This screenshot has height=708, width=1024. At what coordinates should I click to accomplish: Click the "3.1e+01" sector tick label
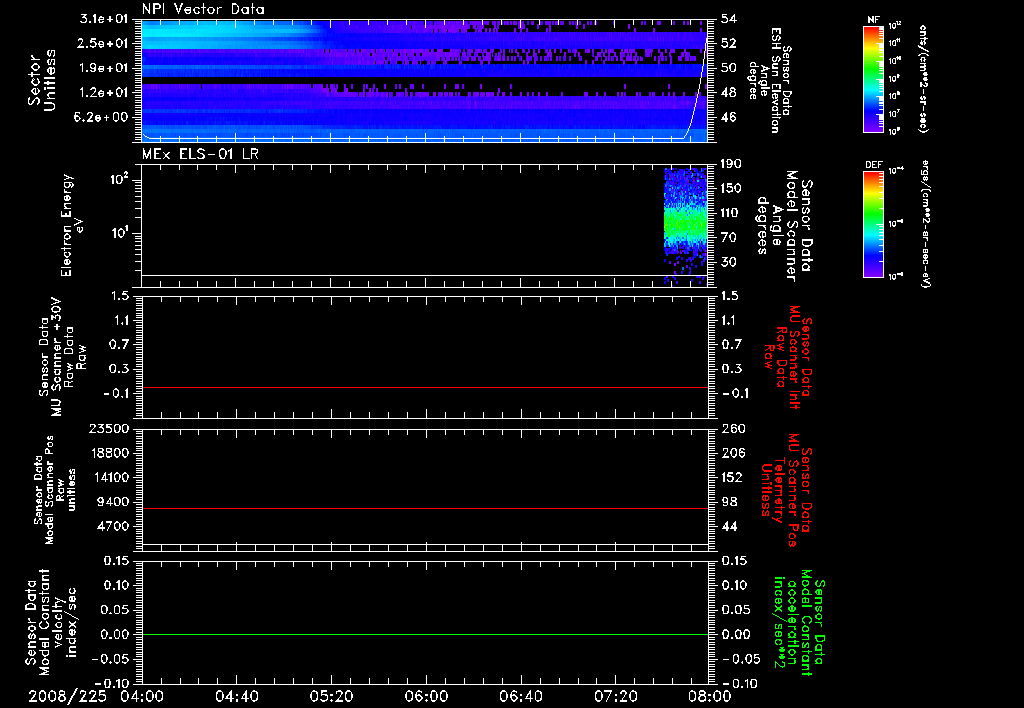(x=103, y=19)
